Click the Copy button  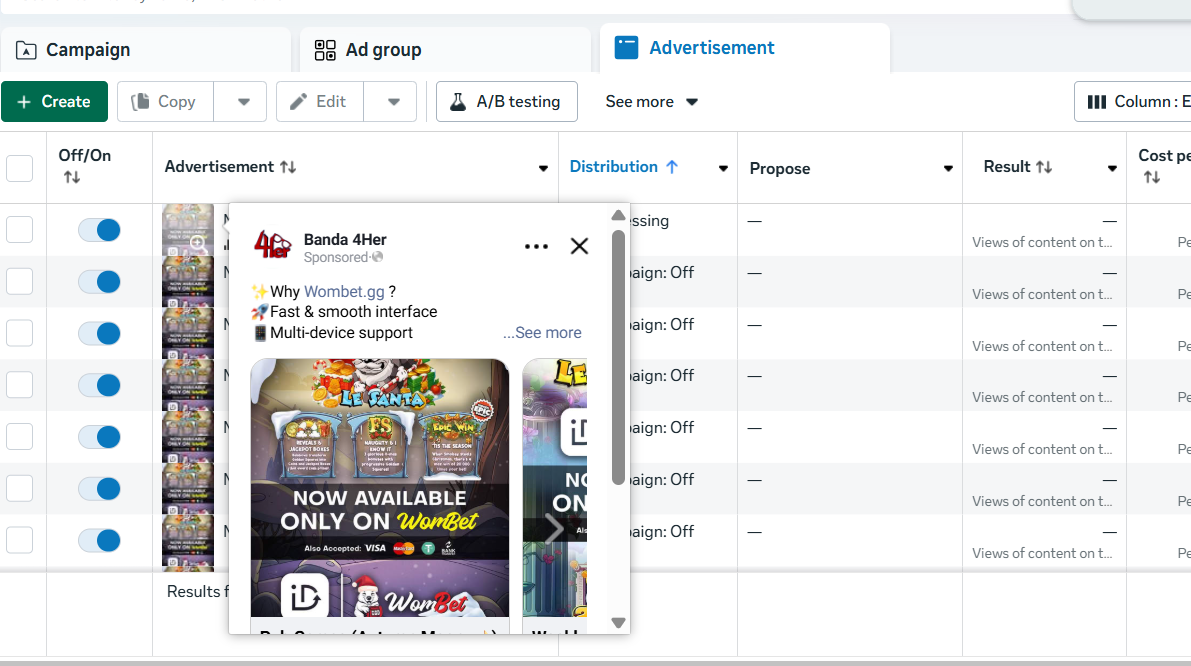(x=166, y=102)
